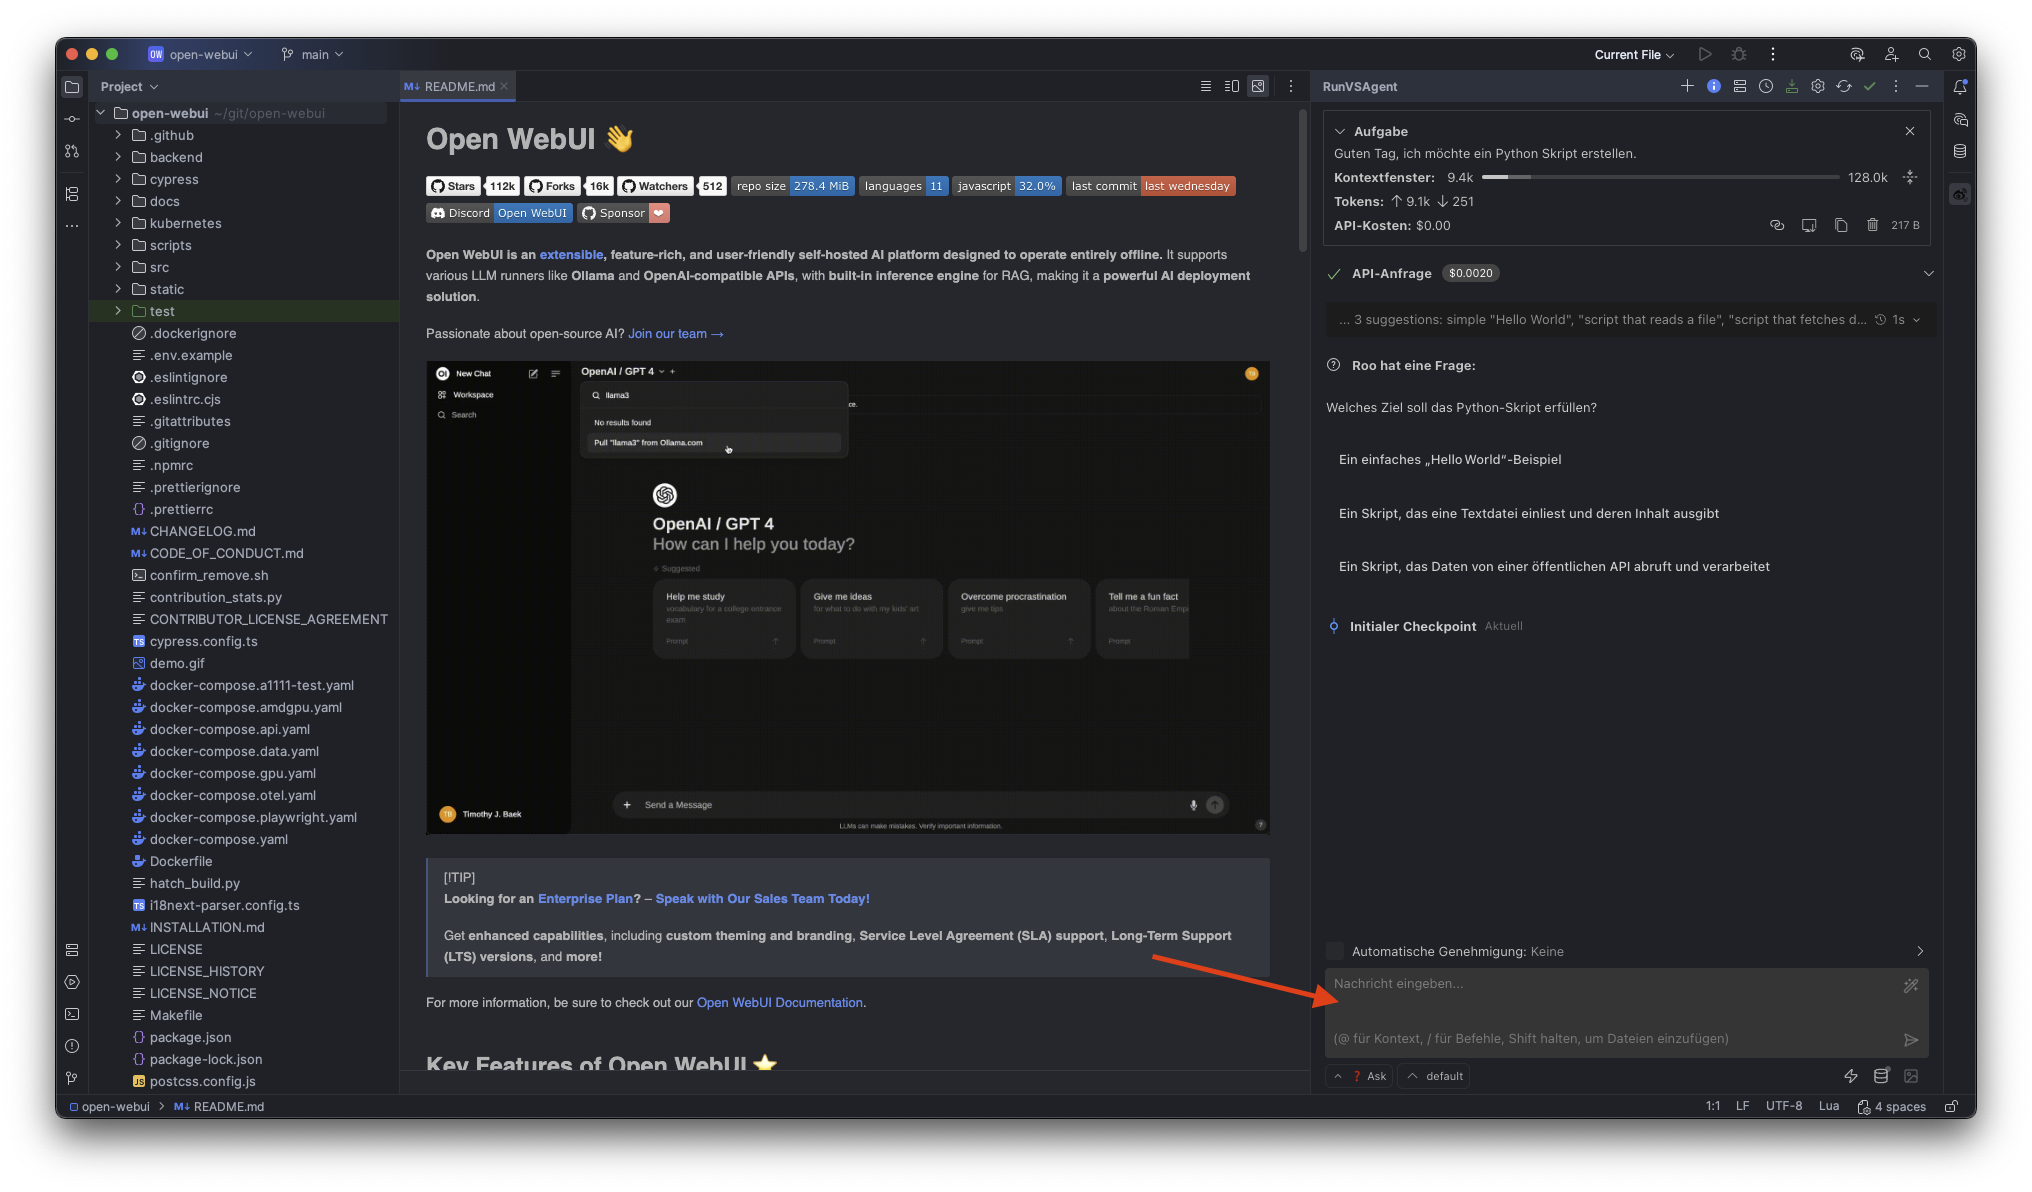Image resolution: width=2032 pixels, height=1192 pixels.
Task: Open the Project tool window icon
Action: pyautogui.click(x=72, y=87)
